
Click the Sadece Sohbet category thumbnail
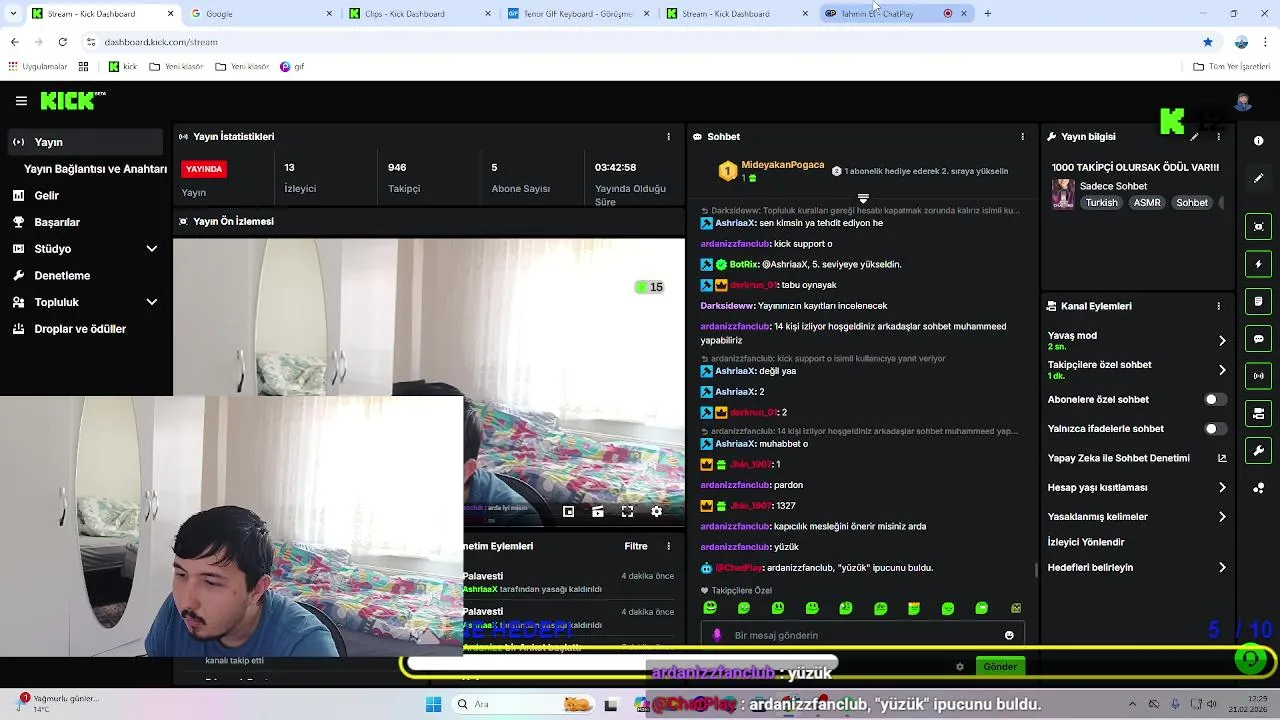(x=1063, y=194)
